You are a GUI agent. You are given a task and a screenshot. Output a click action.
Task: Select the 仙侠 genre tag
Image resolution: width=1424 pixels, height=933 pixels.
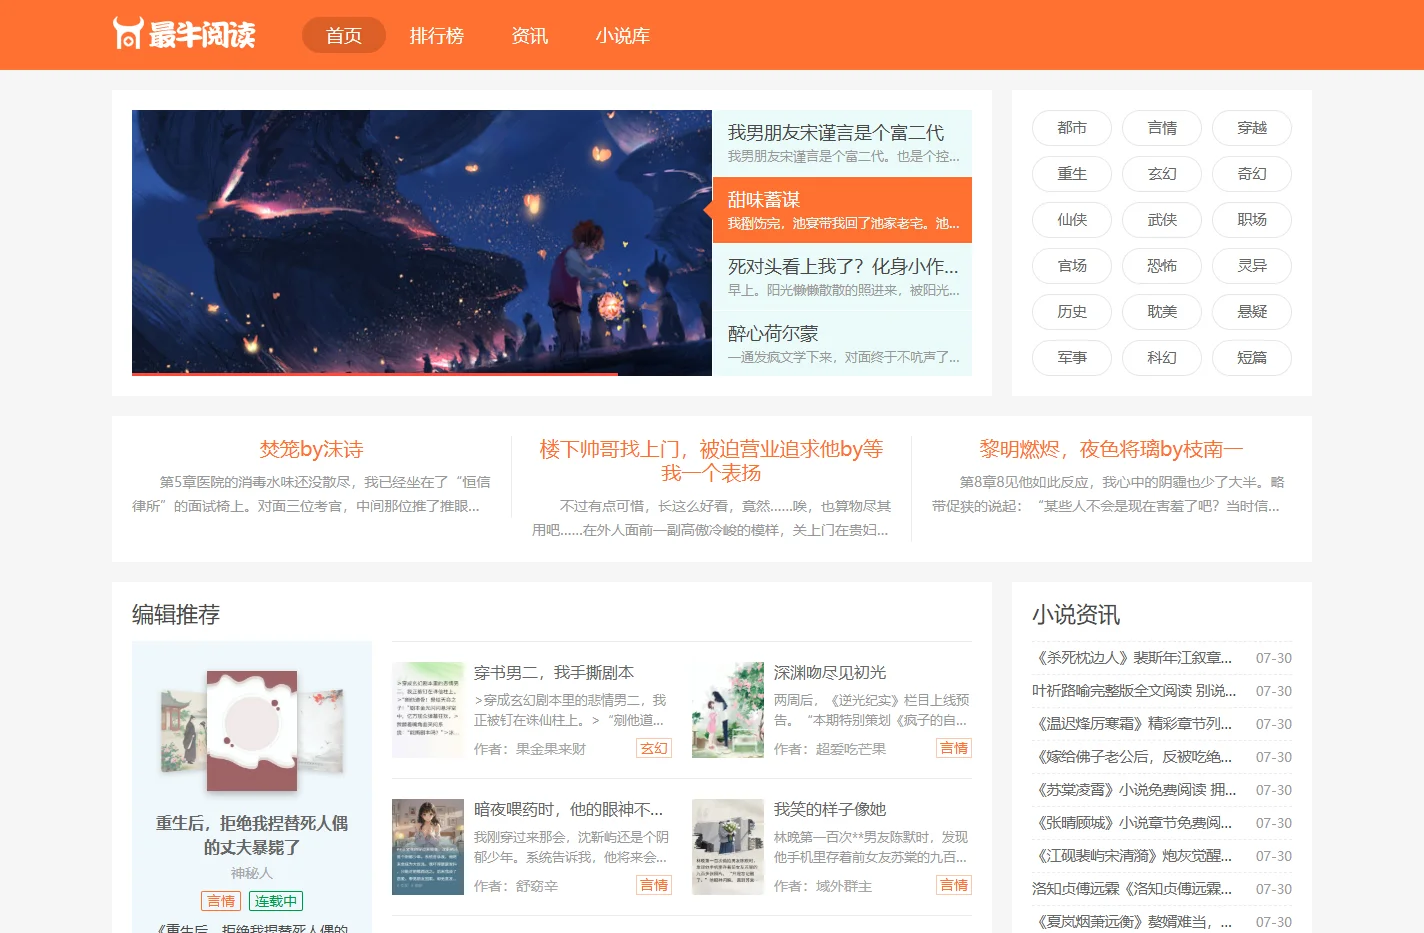[x=1072, y=220]
